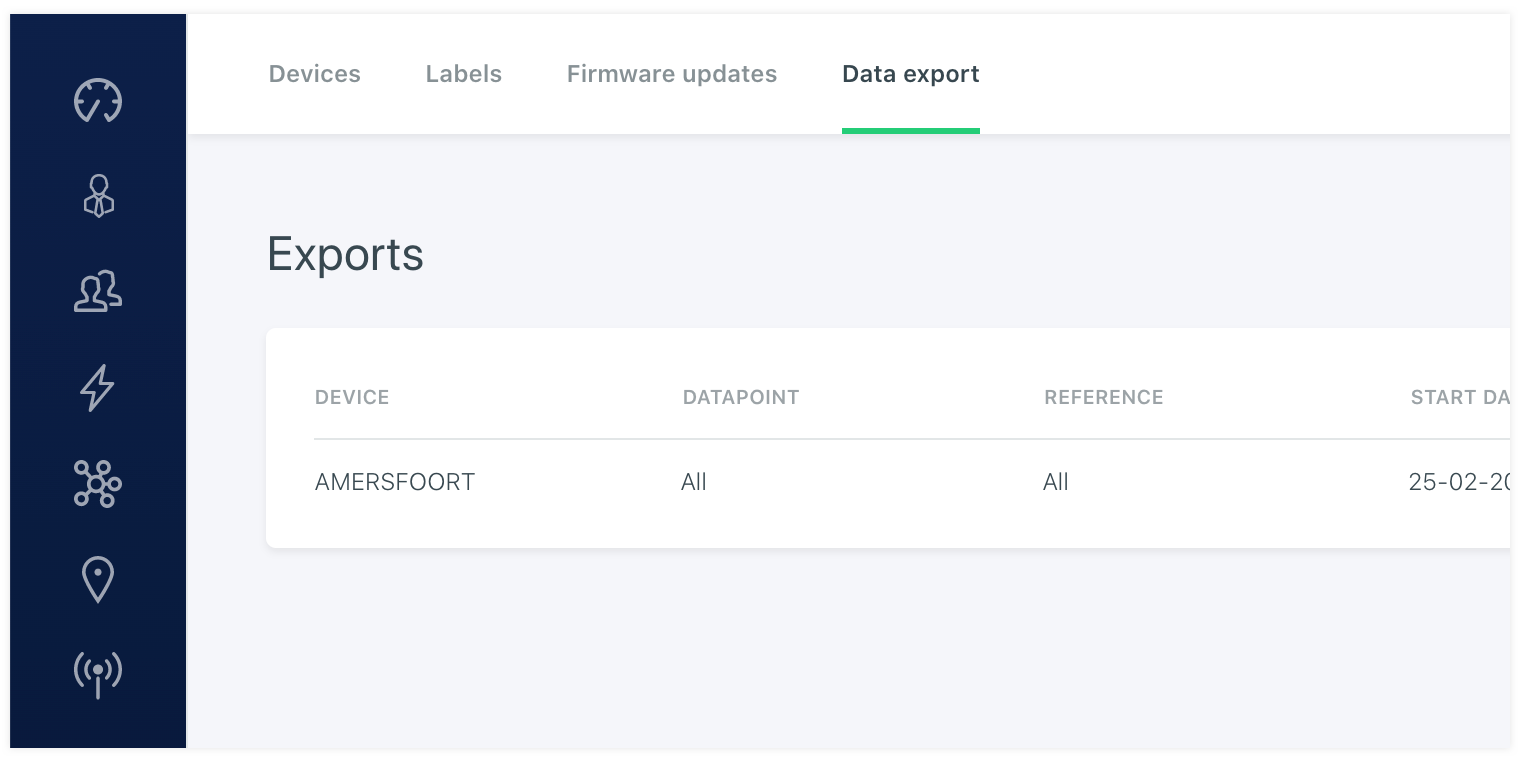The height and width of the screenshot is (760, 1520).
Task: Open the AMERSFOORT export row
Action: (x=395, y=482)
